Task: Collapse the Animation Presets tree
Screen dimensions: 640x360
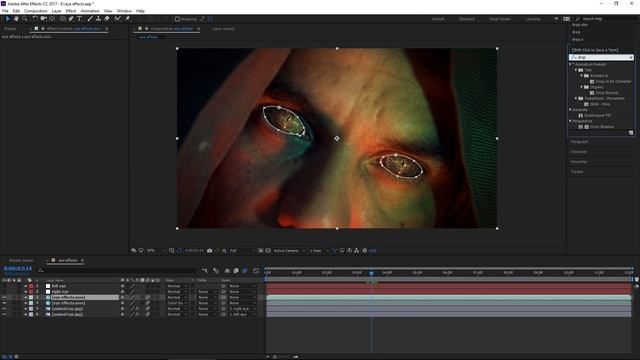Action: 571,64
